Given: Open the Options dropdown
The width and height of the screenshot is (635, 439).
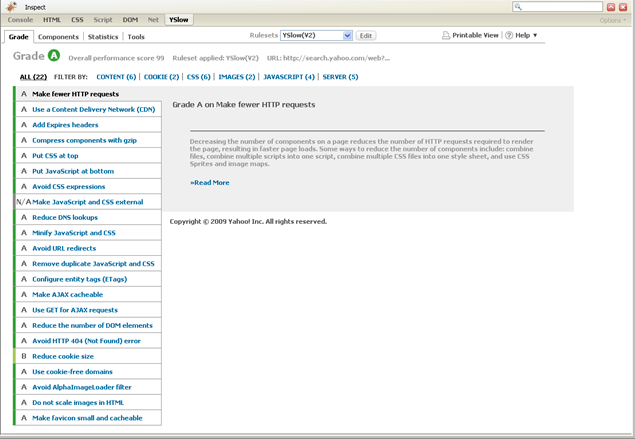Looking at the screenshot, I should [612, 20].
